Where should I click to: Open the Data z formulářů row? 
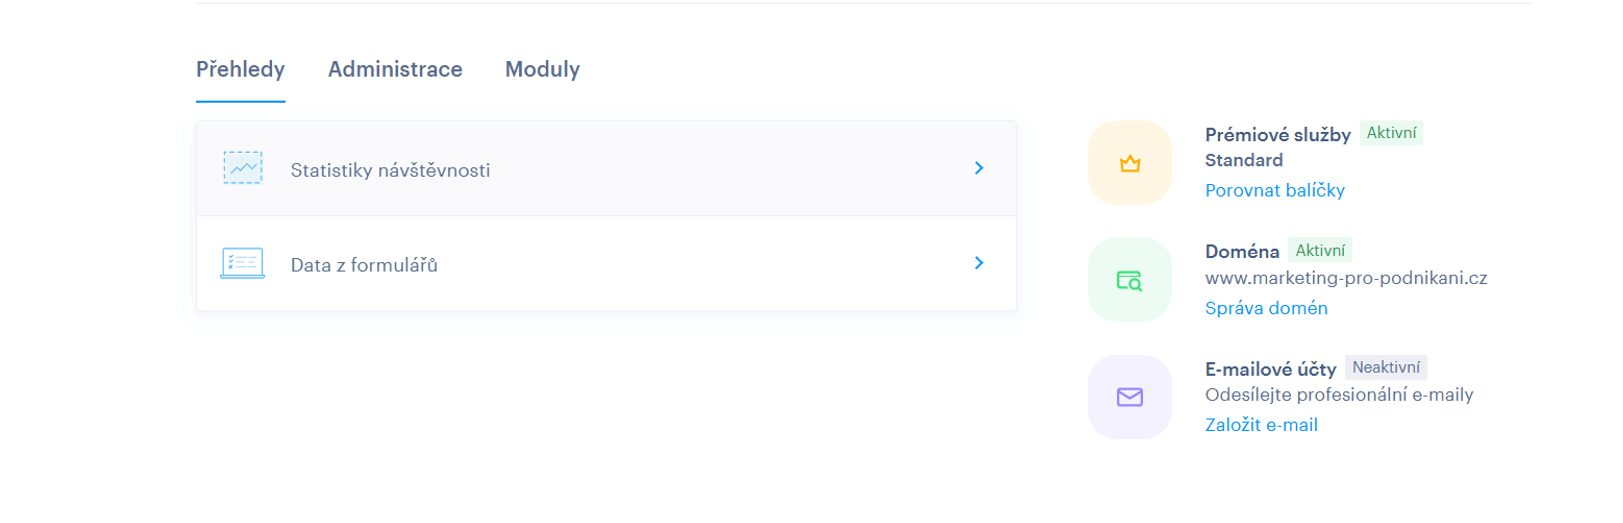(364, 265)
